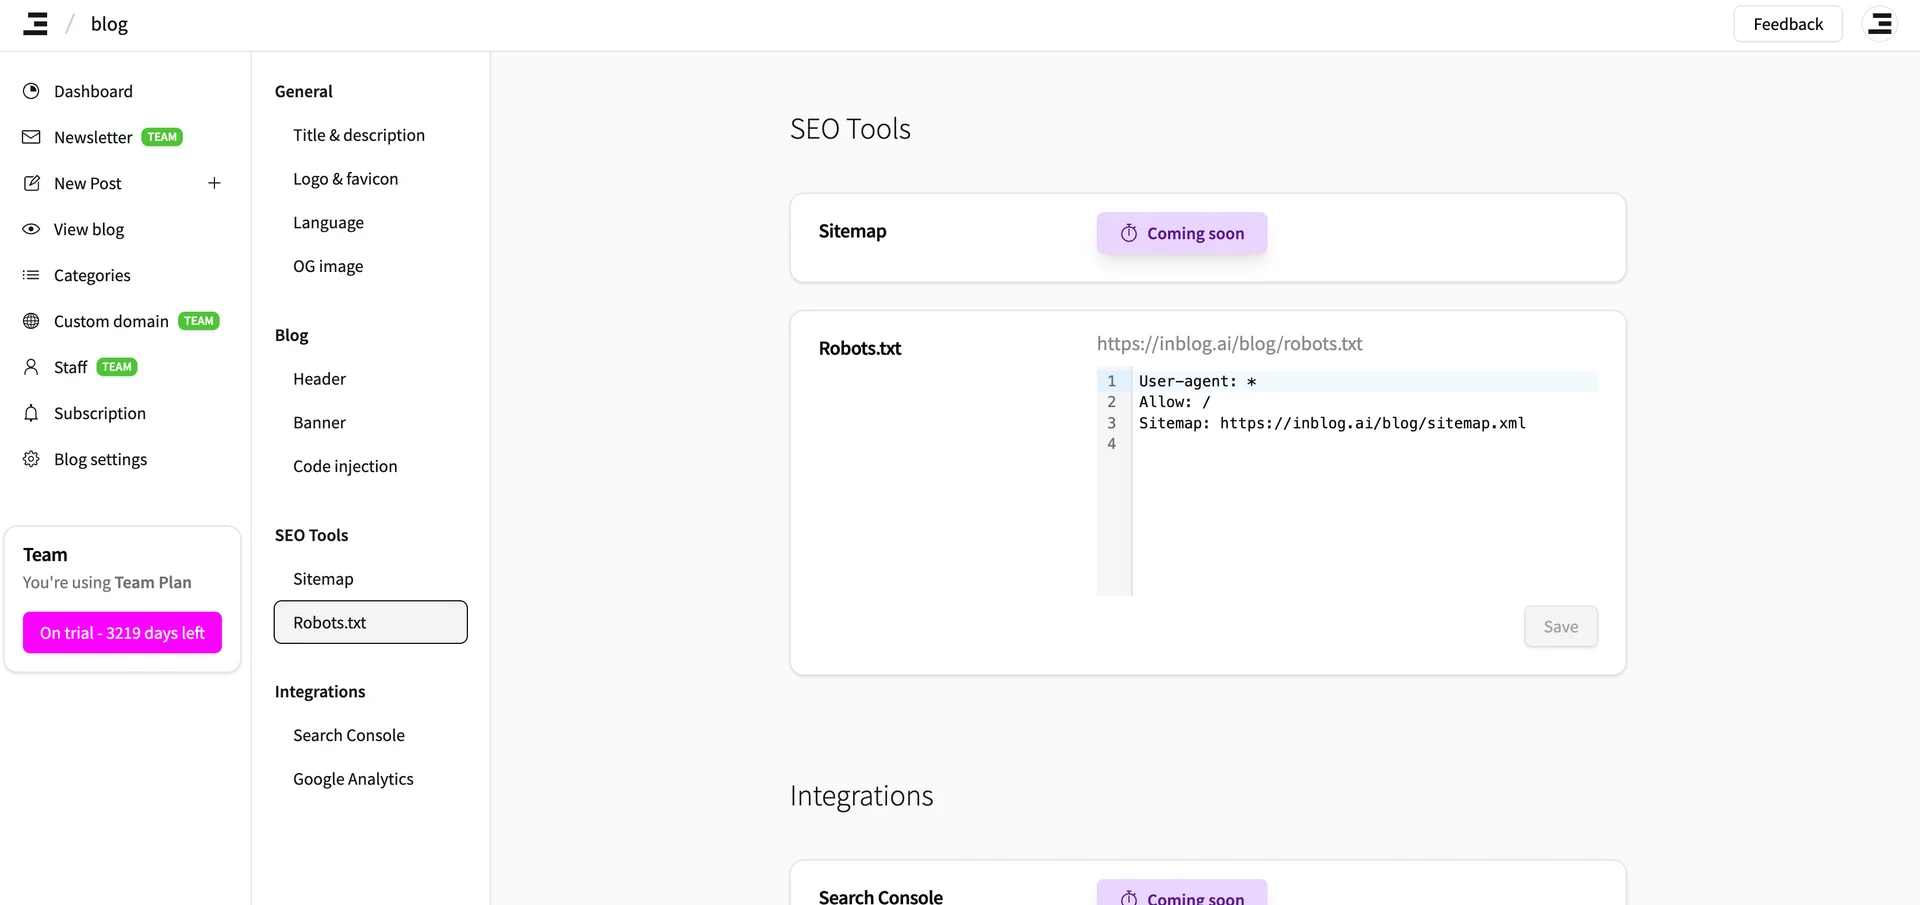This screenshot has height=905, width=1920.
Task: Click the hamburger menu in the top-left corner
Action: point(34,23)
